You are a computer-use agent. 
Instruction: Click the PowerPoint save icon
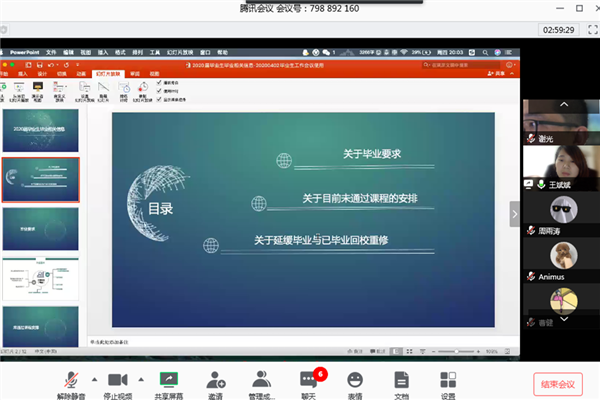[39, 65]
